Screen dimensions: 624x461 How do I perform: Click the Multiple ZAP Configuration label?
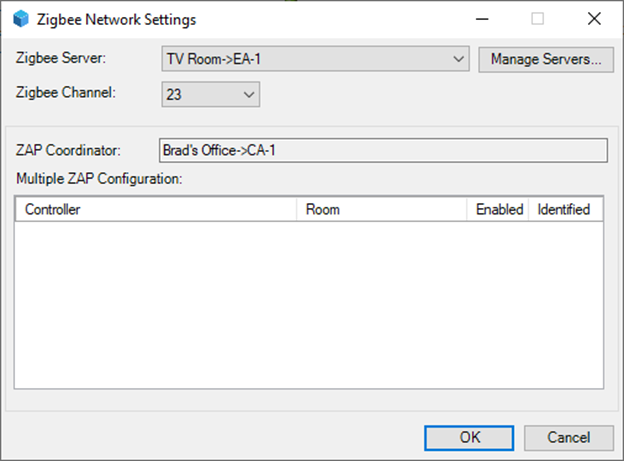(99, 179)
